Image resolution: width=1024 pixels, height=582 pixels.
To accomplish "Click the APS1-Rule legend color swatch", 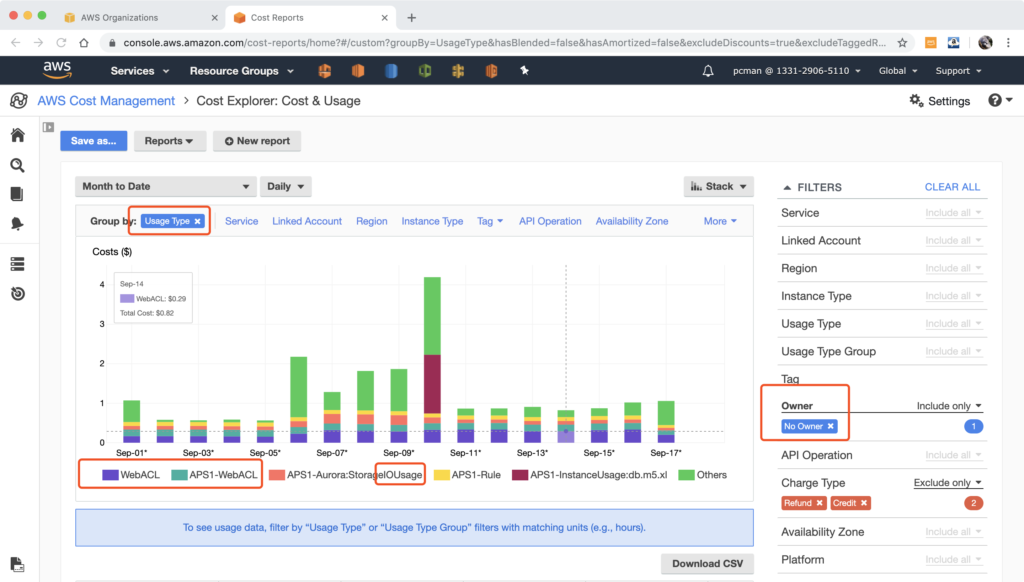I will [x=441, y=475].
